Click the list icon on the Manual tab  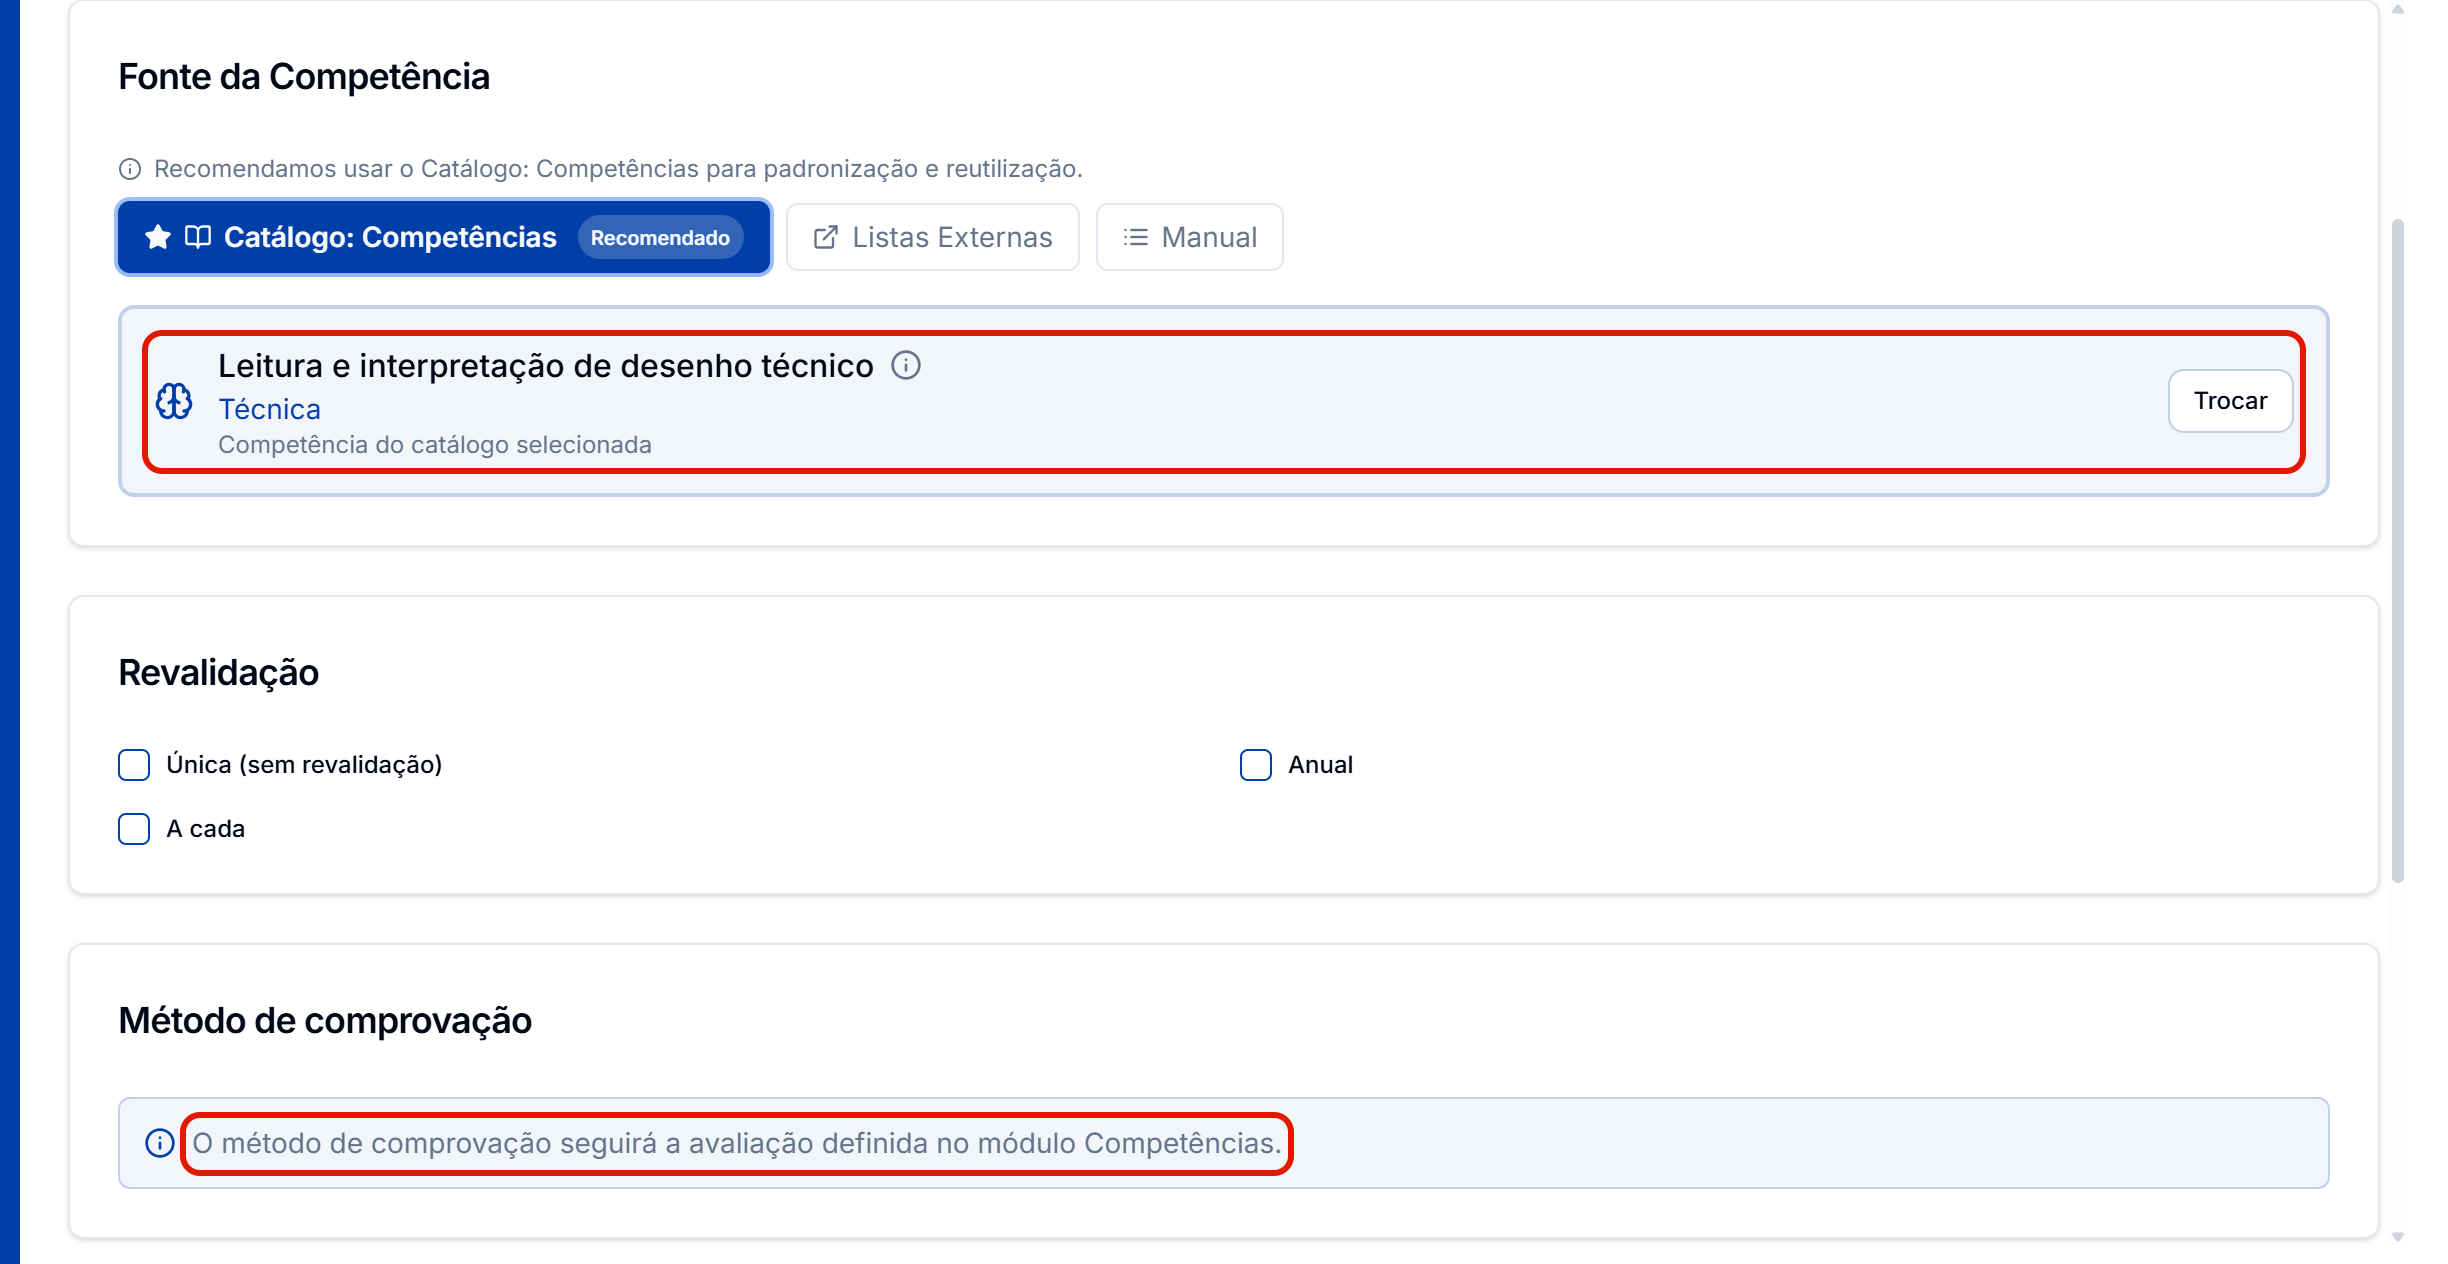click(x=1135, y=237)
